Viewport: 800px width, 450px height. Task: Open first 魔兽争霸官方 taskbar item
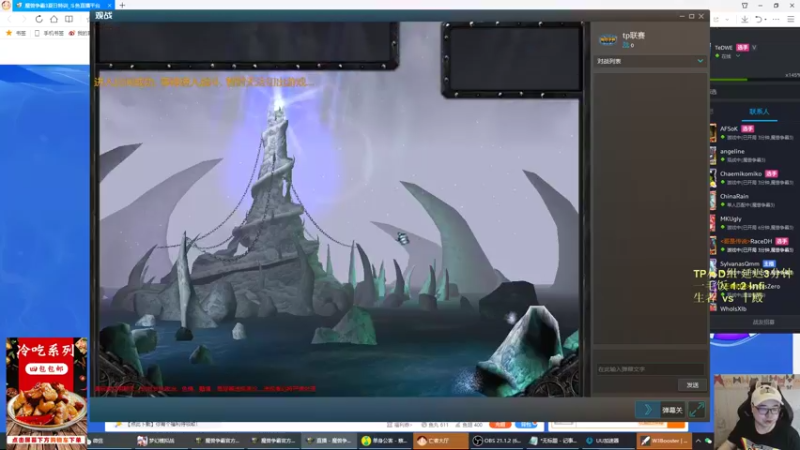(x=218, y=440)
